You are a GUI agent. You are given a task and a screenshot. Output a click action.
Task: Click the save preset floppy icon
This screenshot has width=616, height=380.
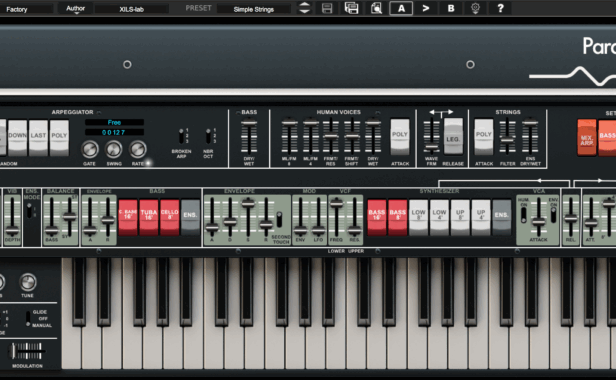coord(327,8)
